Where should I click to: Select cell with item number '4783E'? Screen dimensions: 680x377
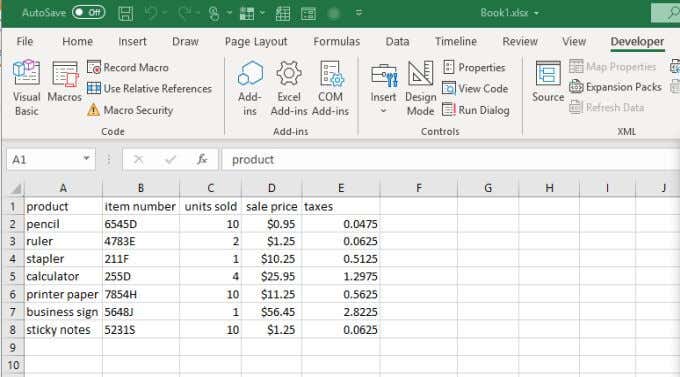tap(141, 241)
